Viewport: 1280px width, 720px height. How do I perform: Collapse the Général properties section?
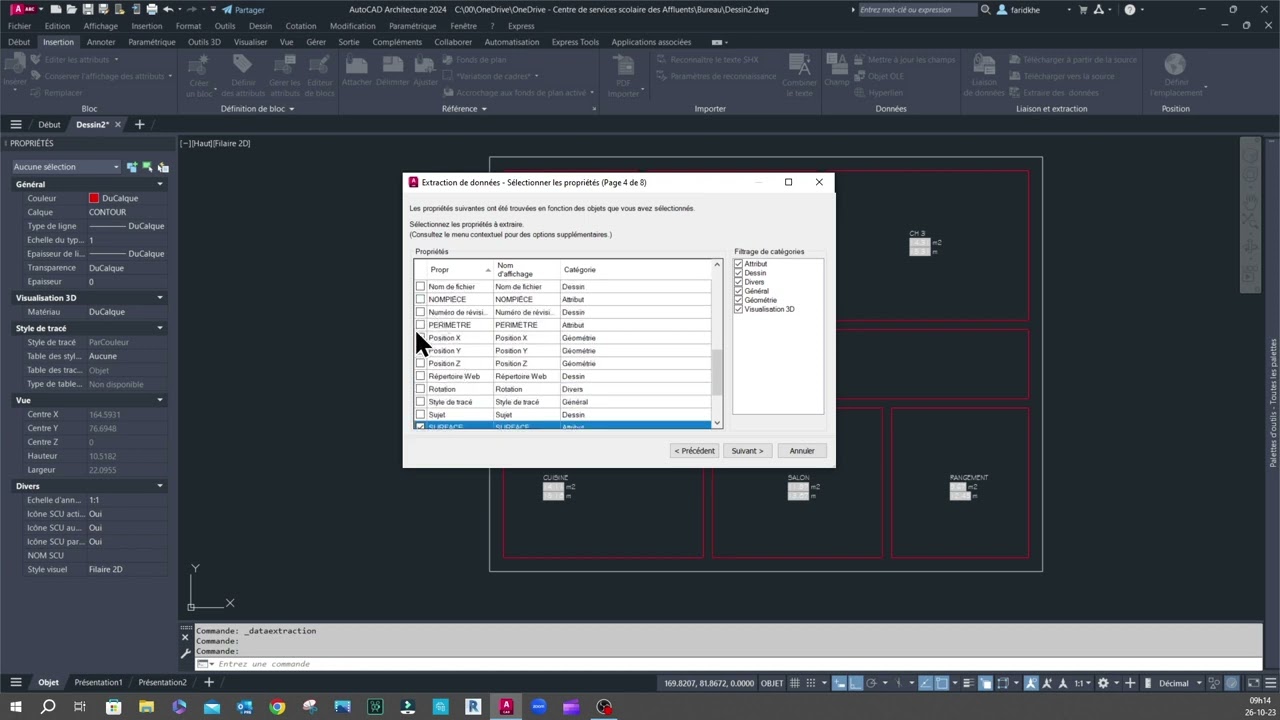[x=159, y=184]
